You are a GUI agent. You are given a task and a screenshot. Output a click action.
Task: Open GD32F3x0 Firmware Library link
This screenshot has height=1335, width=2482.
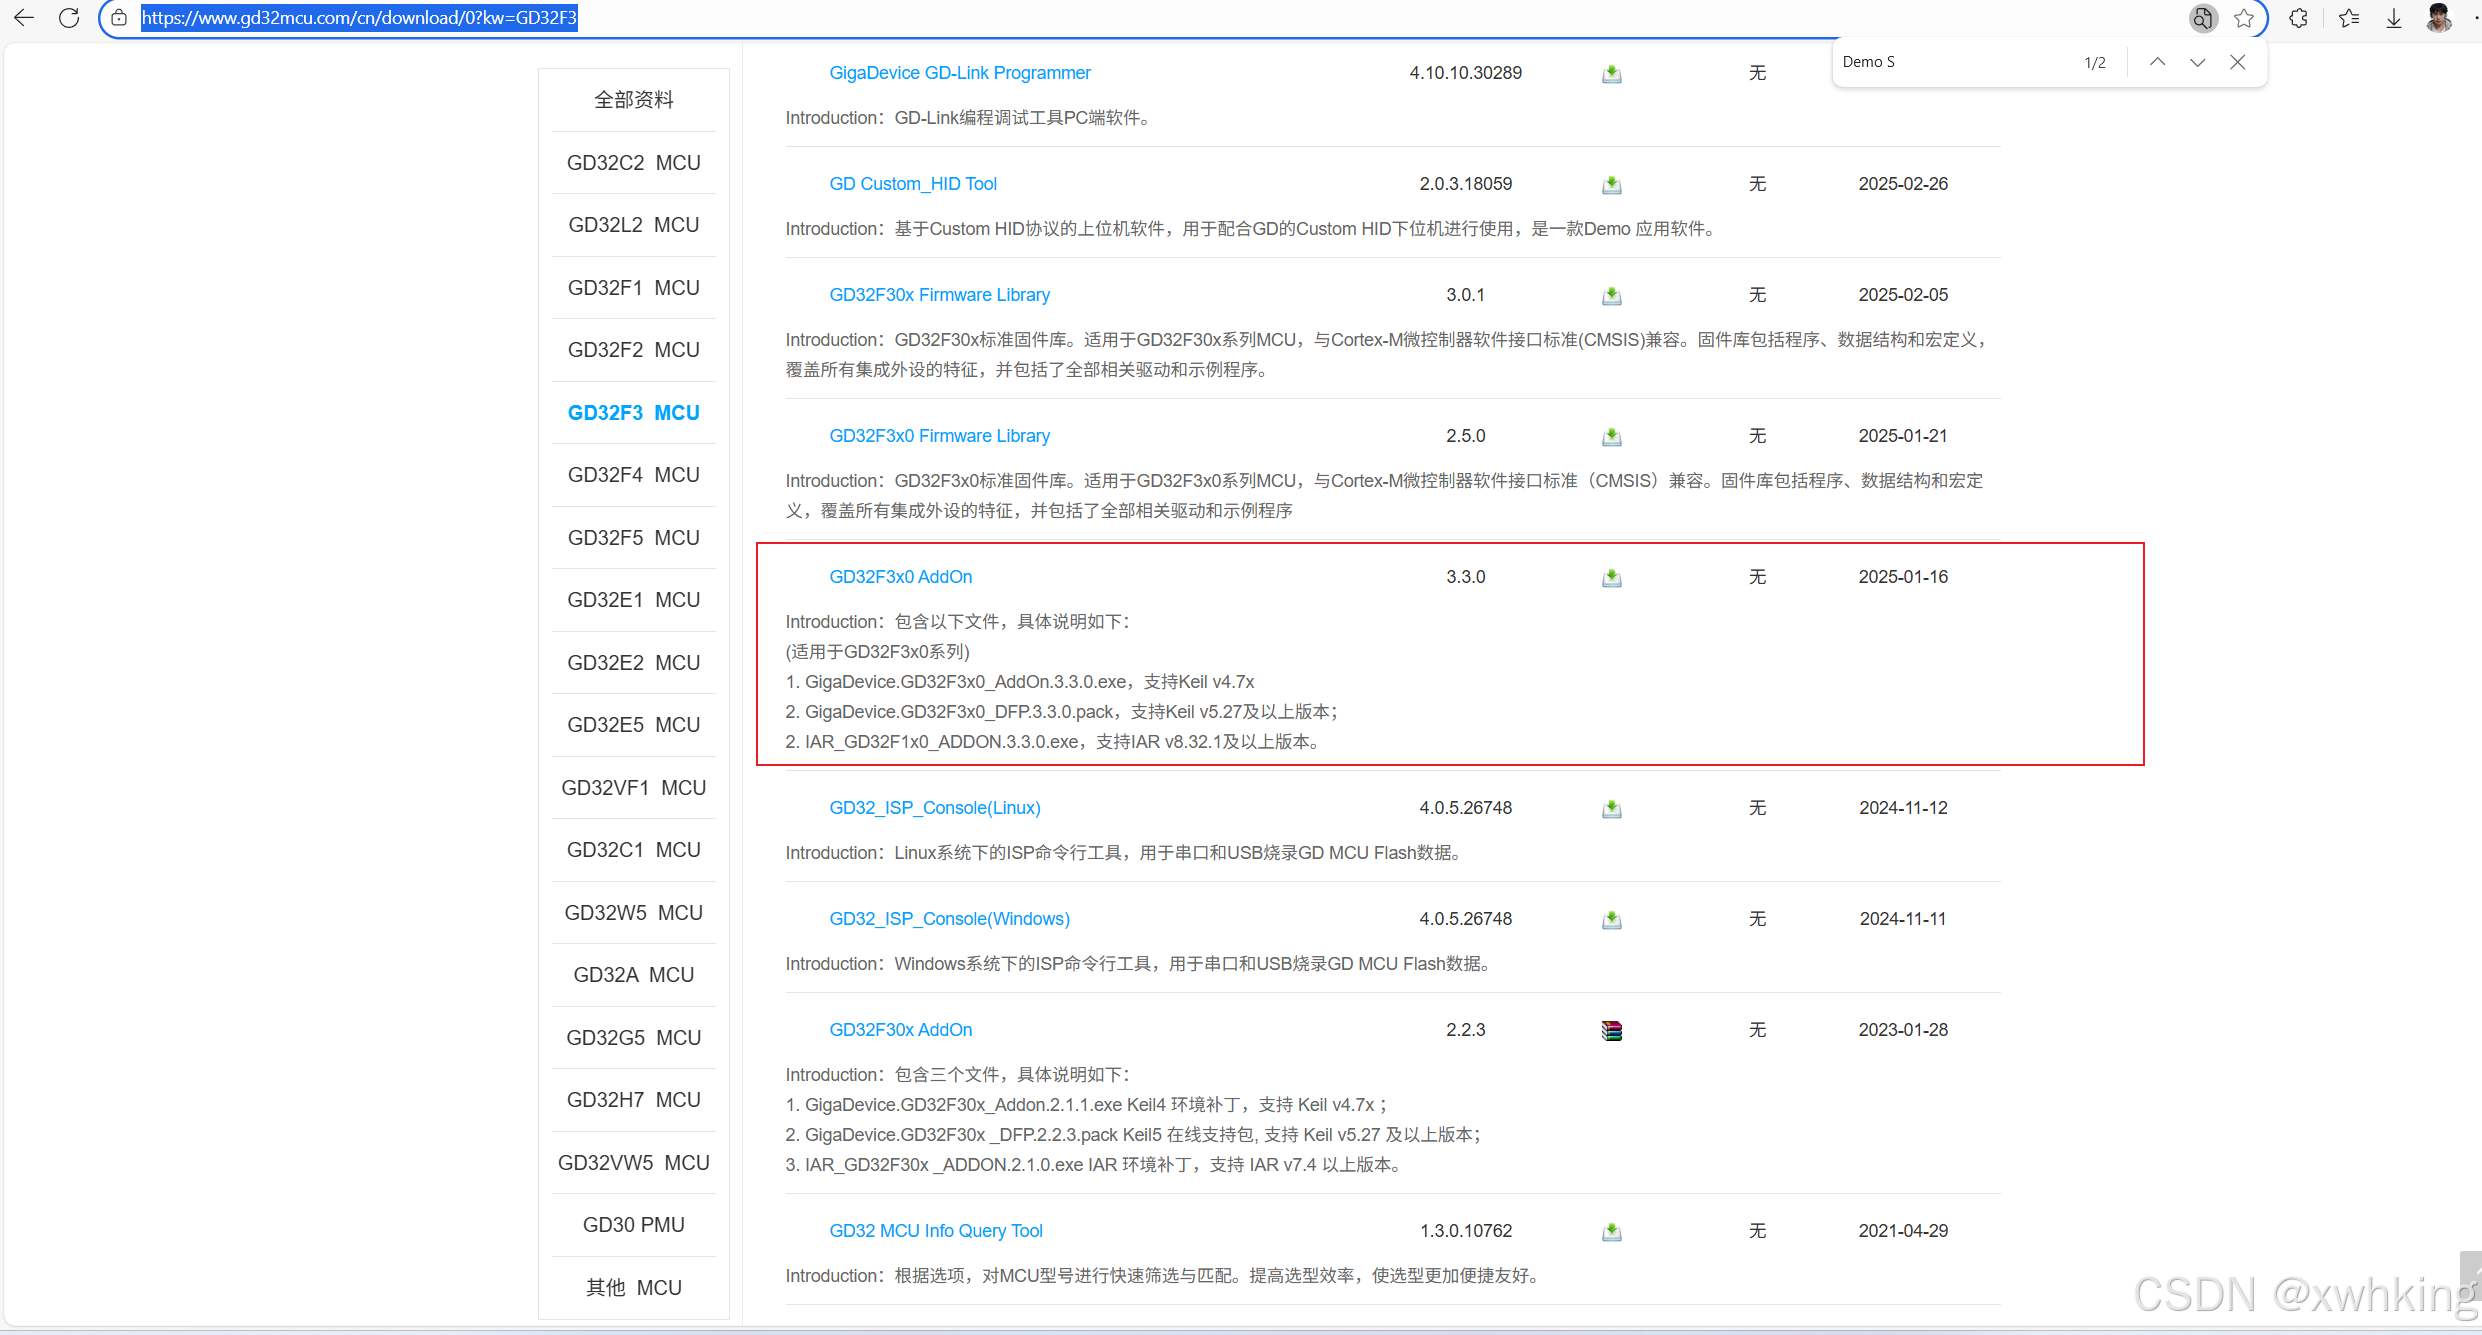pyautogui.click(x=939, y=436)
